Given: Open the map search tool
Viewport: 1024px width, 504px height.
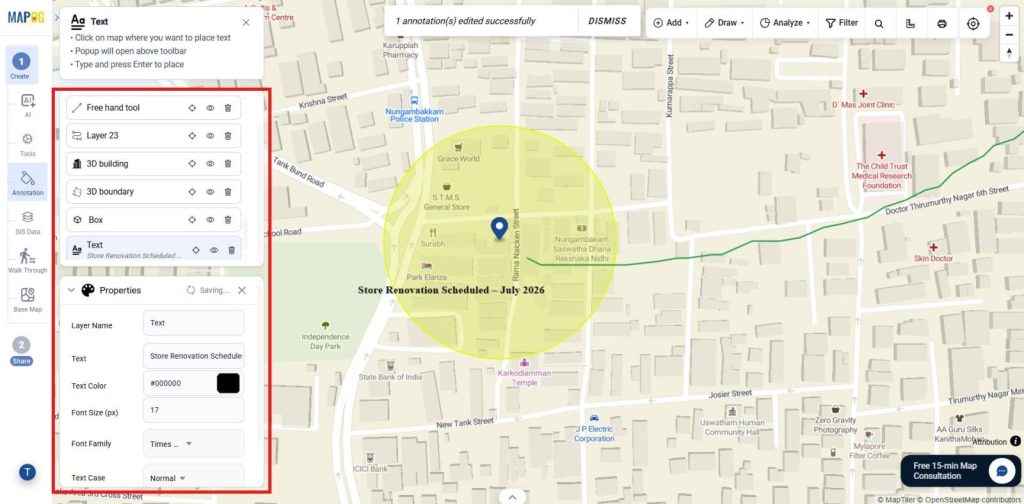Looking at the screenshot, I should 879,24.
